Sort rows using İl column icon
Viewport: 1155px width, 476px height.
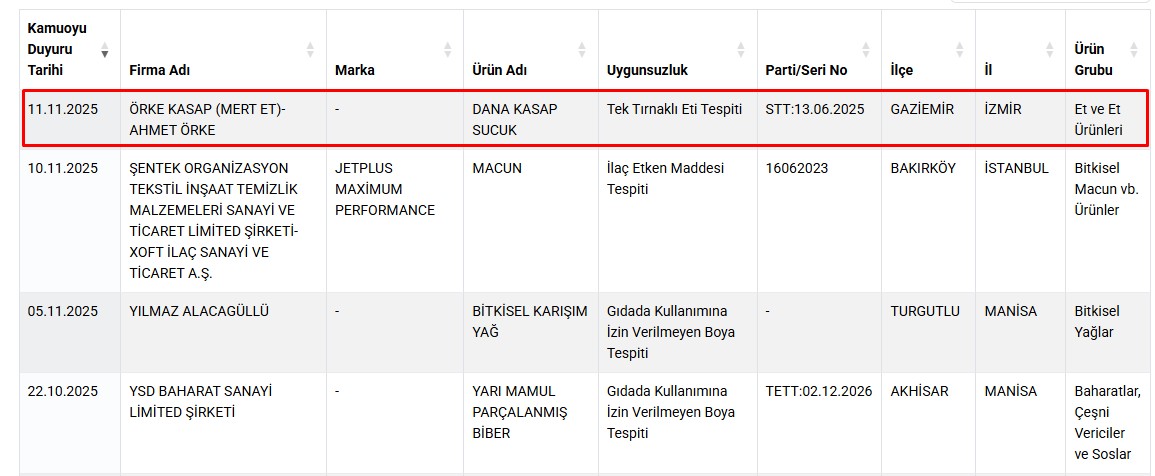point(1049,50)
